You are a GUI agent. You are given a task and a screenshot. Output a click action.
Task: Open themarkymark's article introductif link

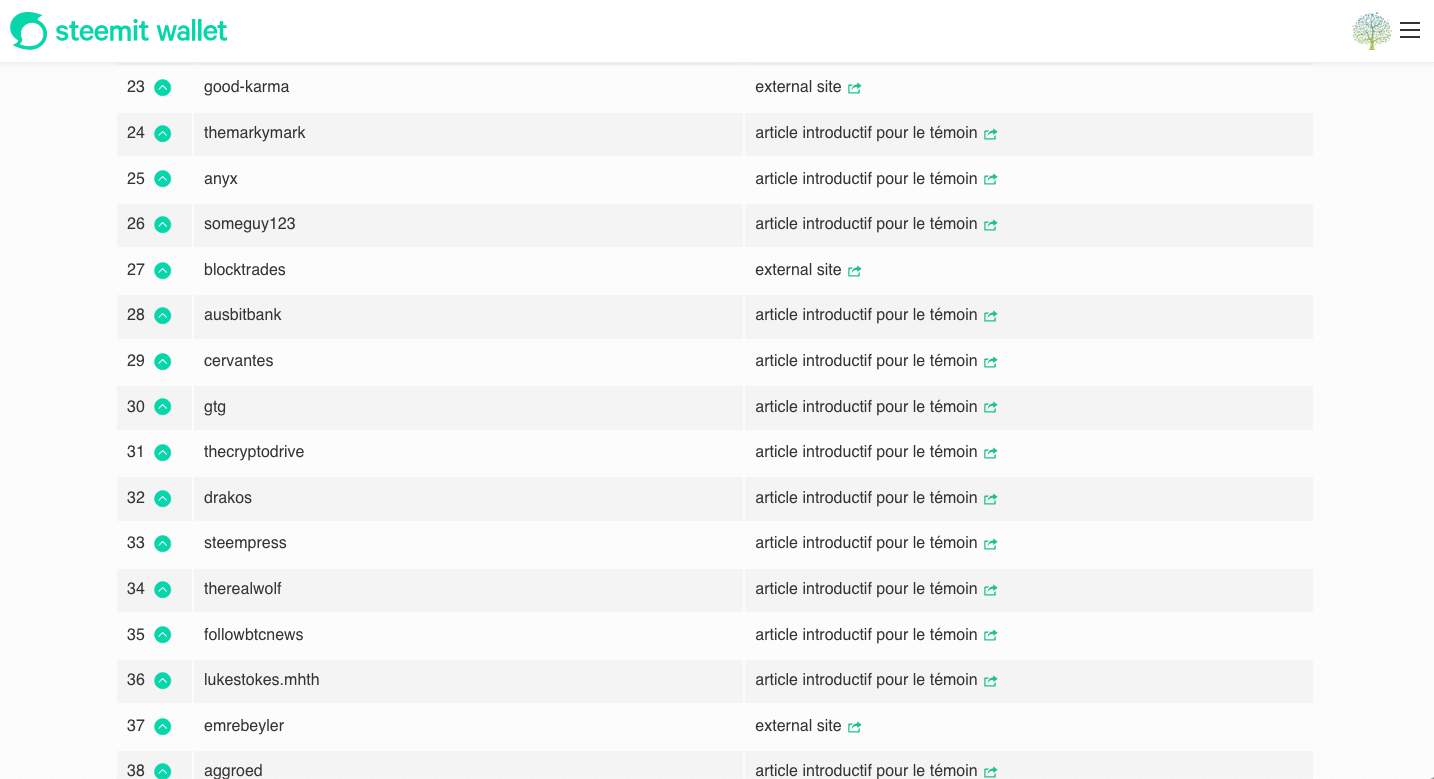(876, 133)
